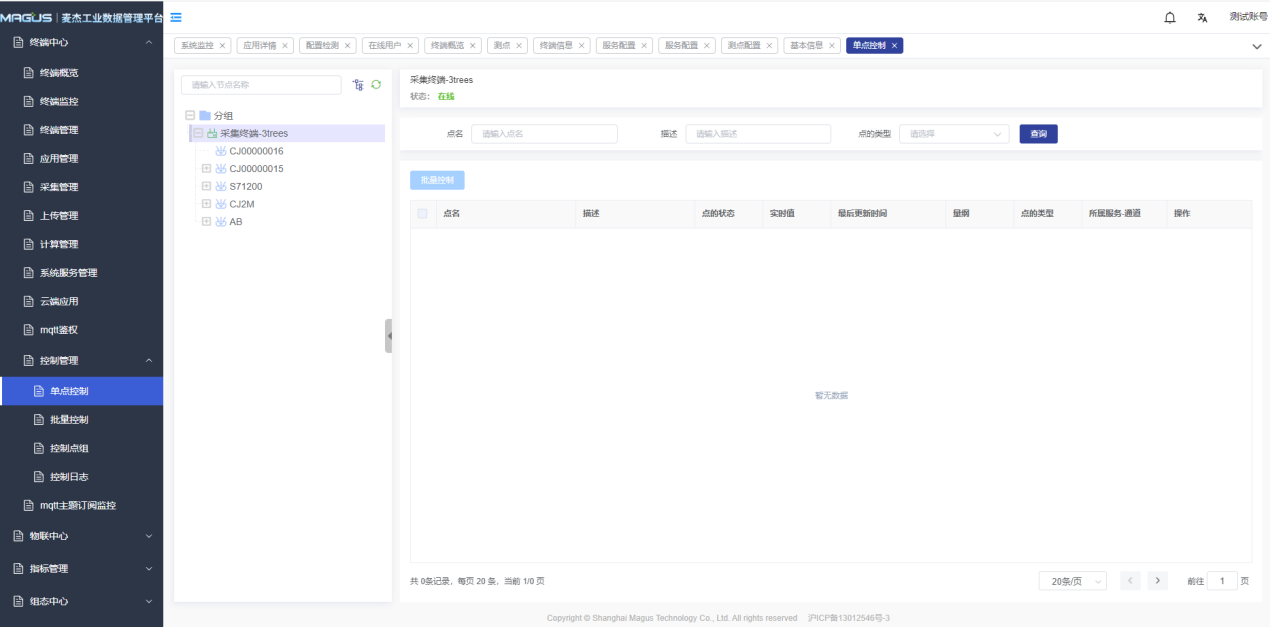Refresh the node tree with green icon
The image size is (1270, 627).
pyautogui.click(x=376, y=85)
